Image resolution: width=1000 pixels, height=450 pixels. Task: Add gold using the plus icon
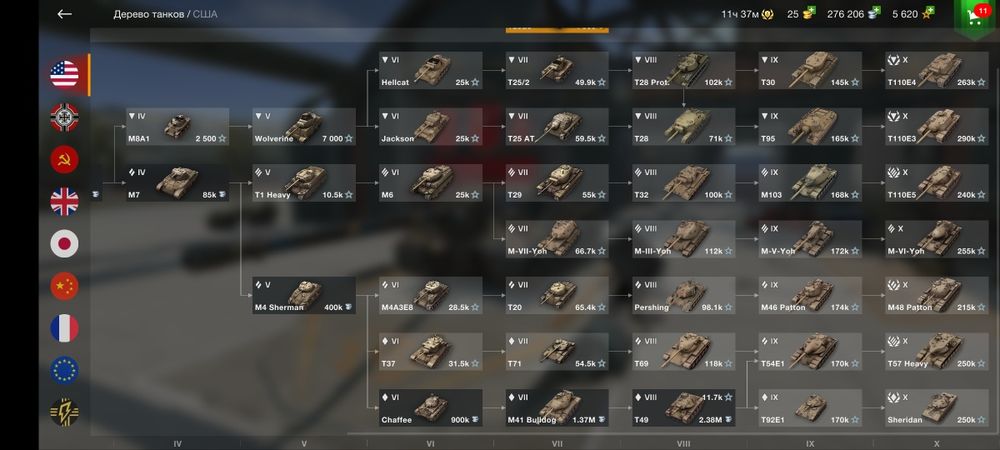coord(809,13)
